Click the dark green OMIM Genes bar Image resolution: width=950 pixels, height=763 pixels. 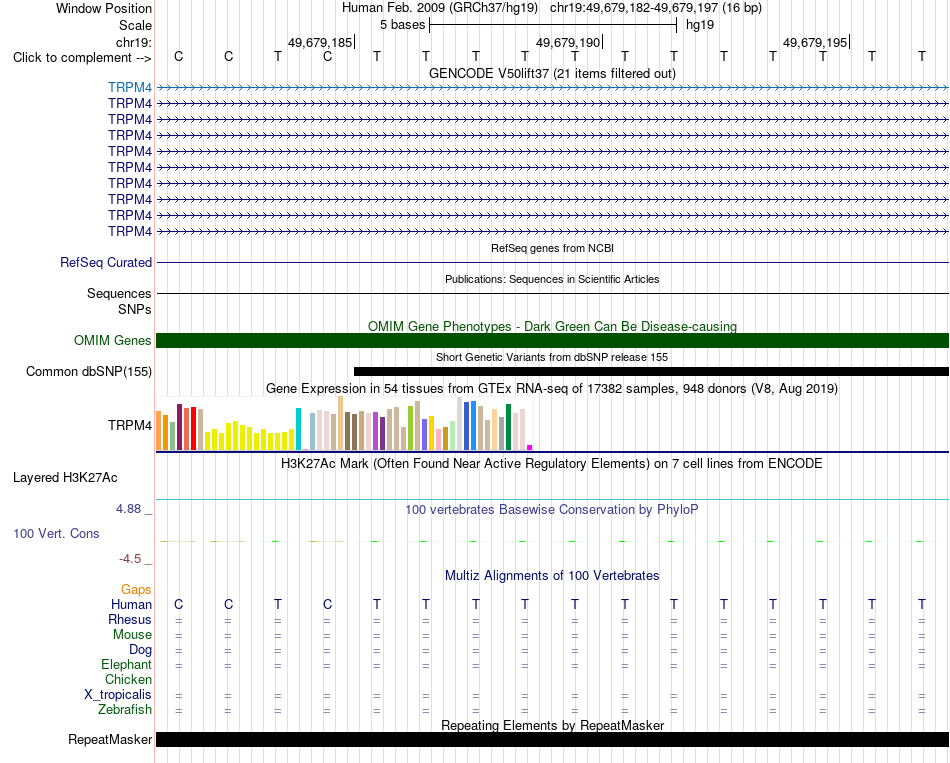click(x=552, y=341)
